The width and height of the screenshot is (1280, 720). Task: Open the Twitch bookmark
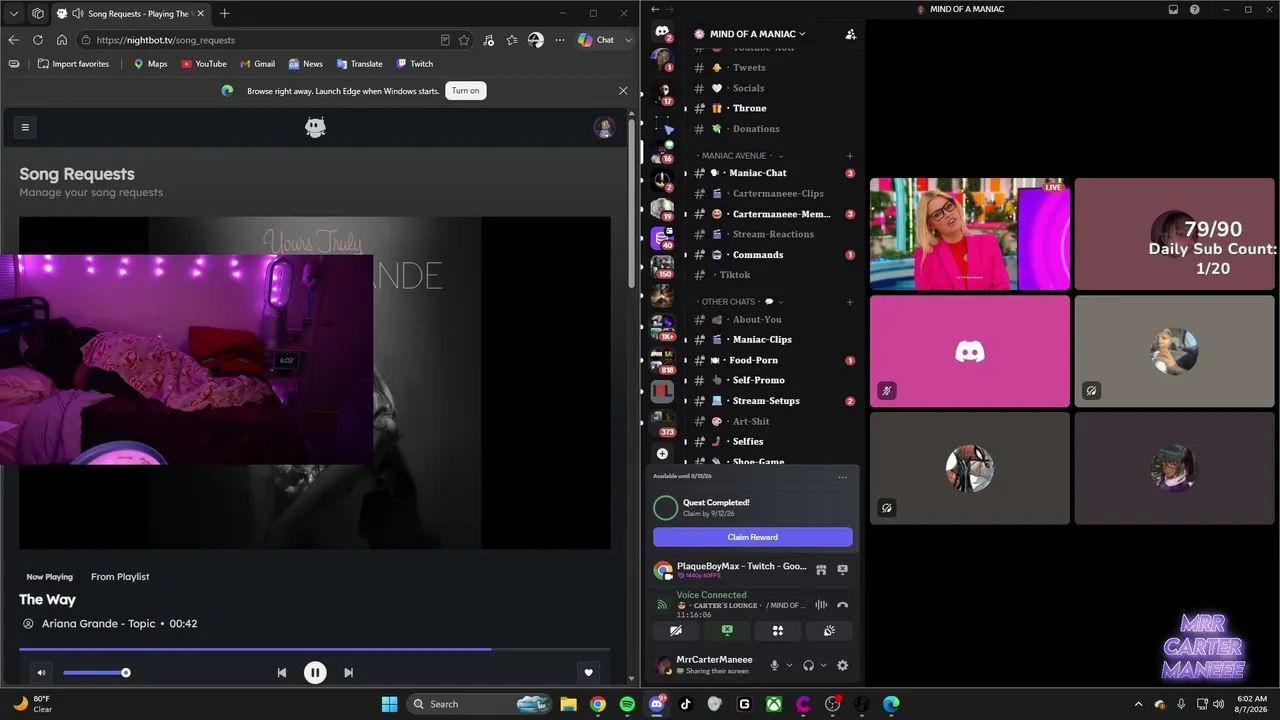click(x=414, y=64)
